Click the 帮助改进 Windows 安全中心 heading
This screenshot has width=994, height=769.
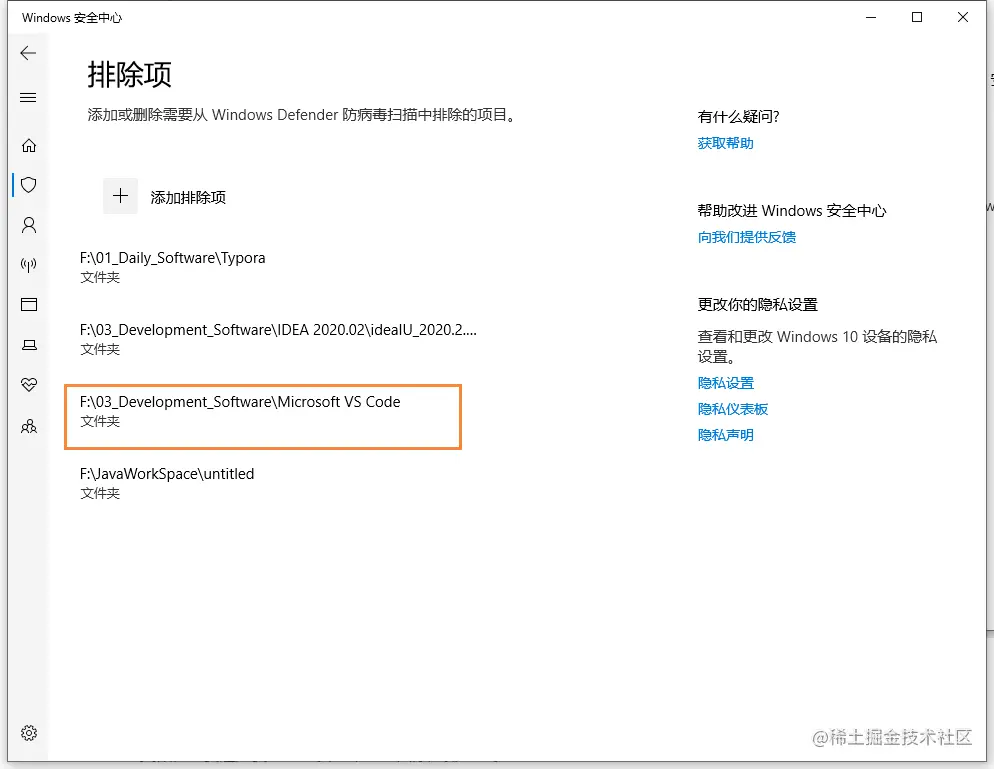point(792,210)
